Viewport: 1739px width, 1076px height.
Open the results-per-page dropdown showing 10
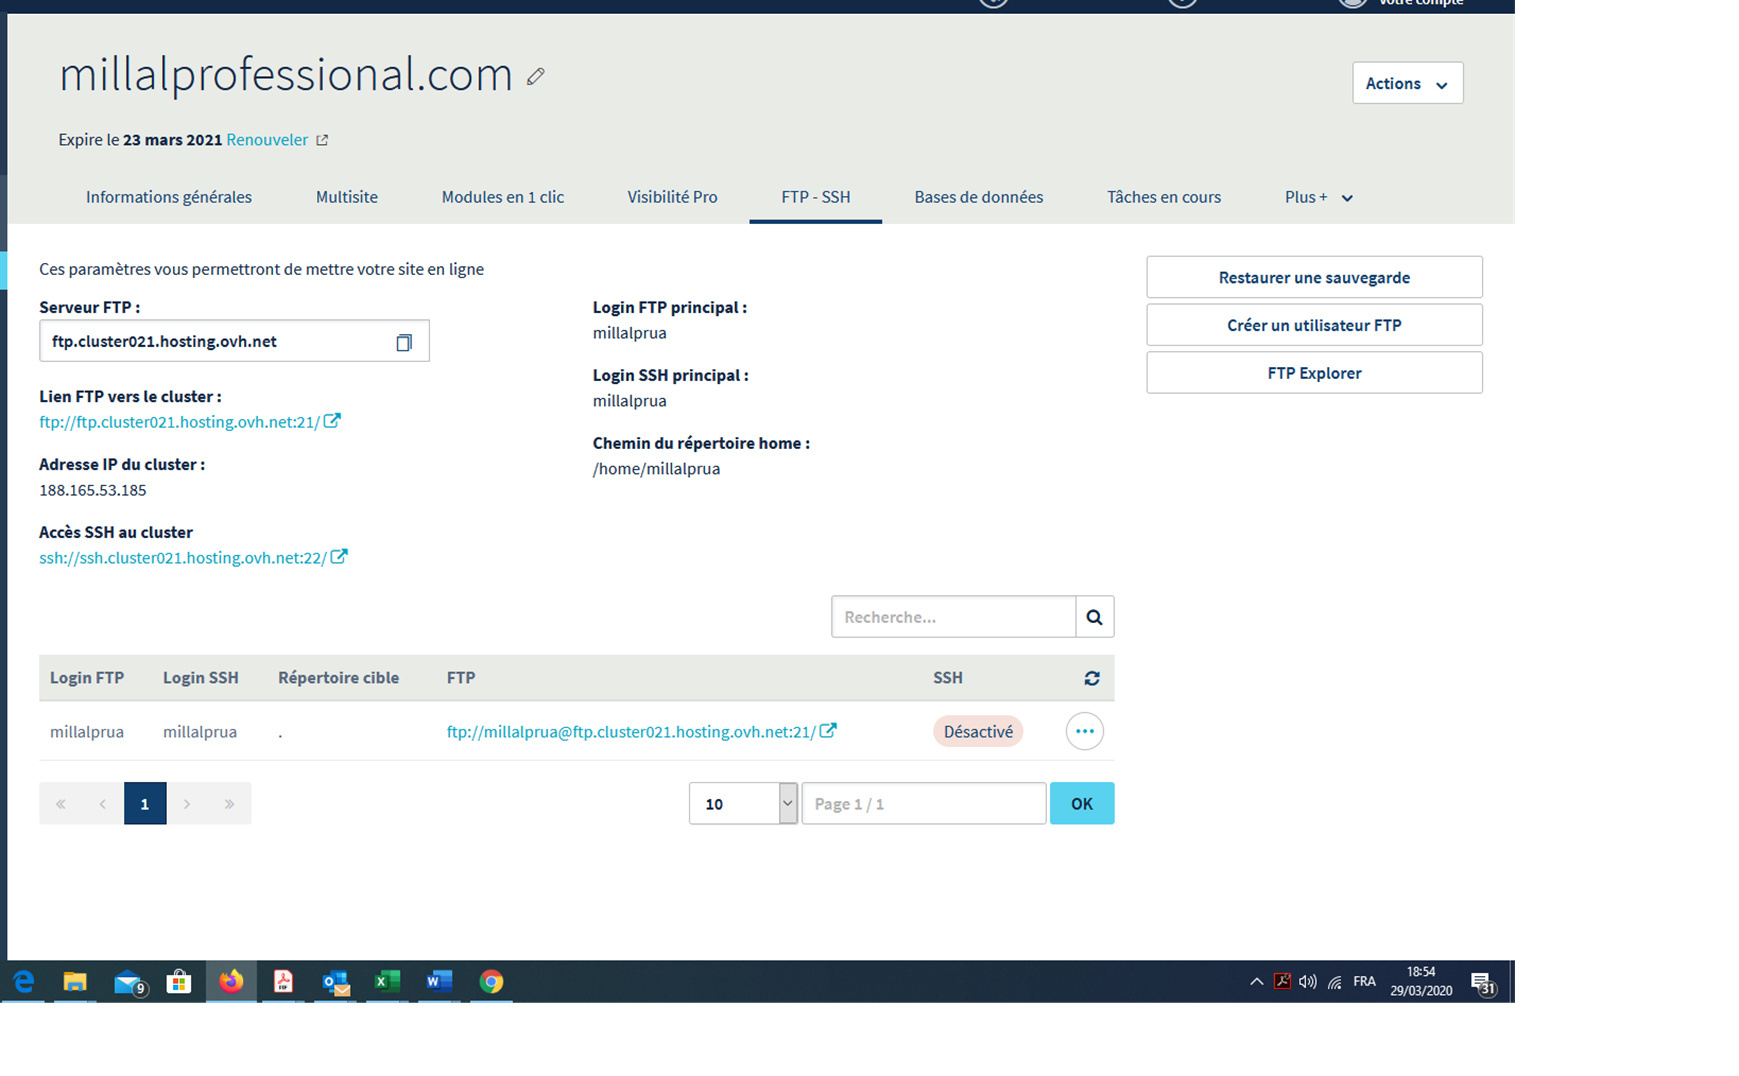pyautogui.click(x=742, y=804)
